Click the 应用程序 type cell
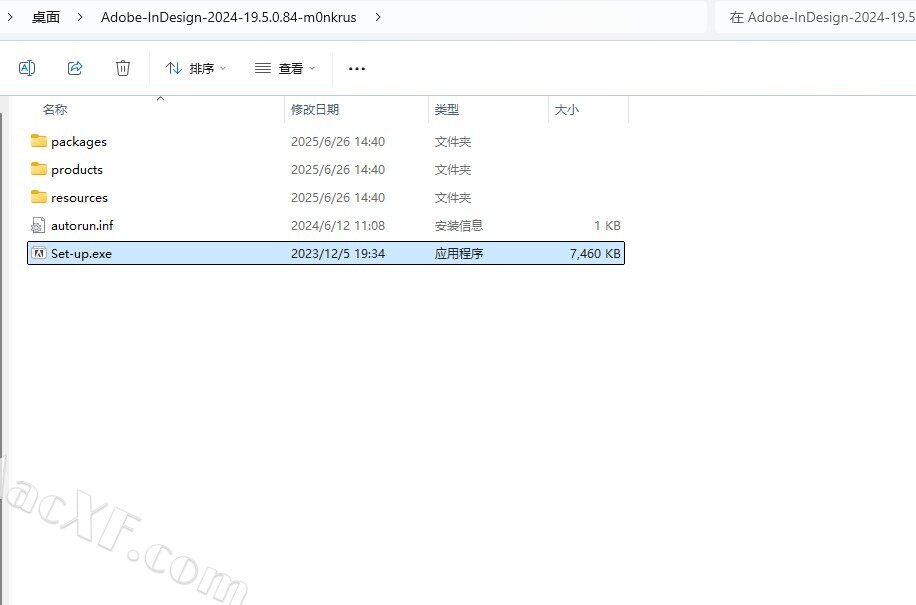Screen dimensions: 916x605 pos(459,253)
